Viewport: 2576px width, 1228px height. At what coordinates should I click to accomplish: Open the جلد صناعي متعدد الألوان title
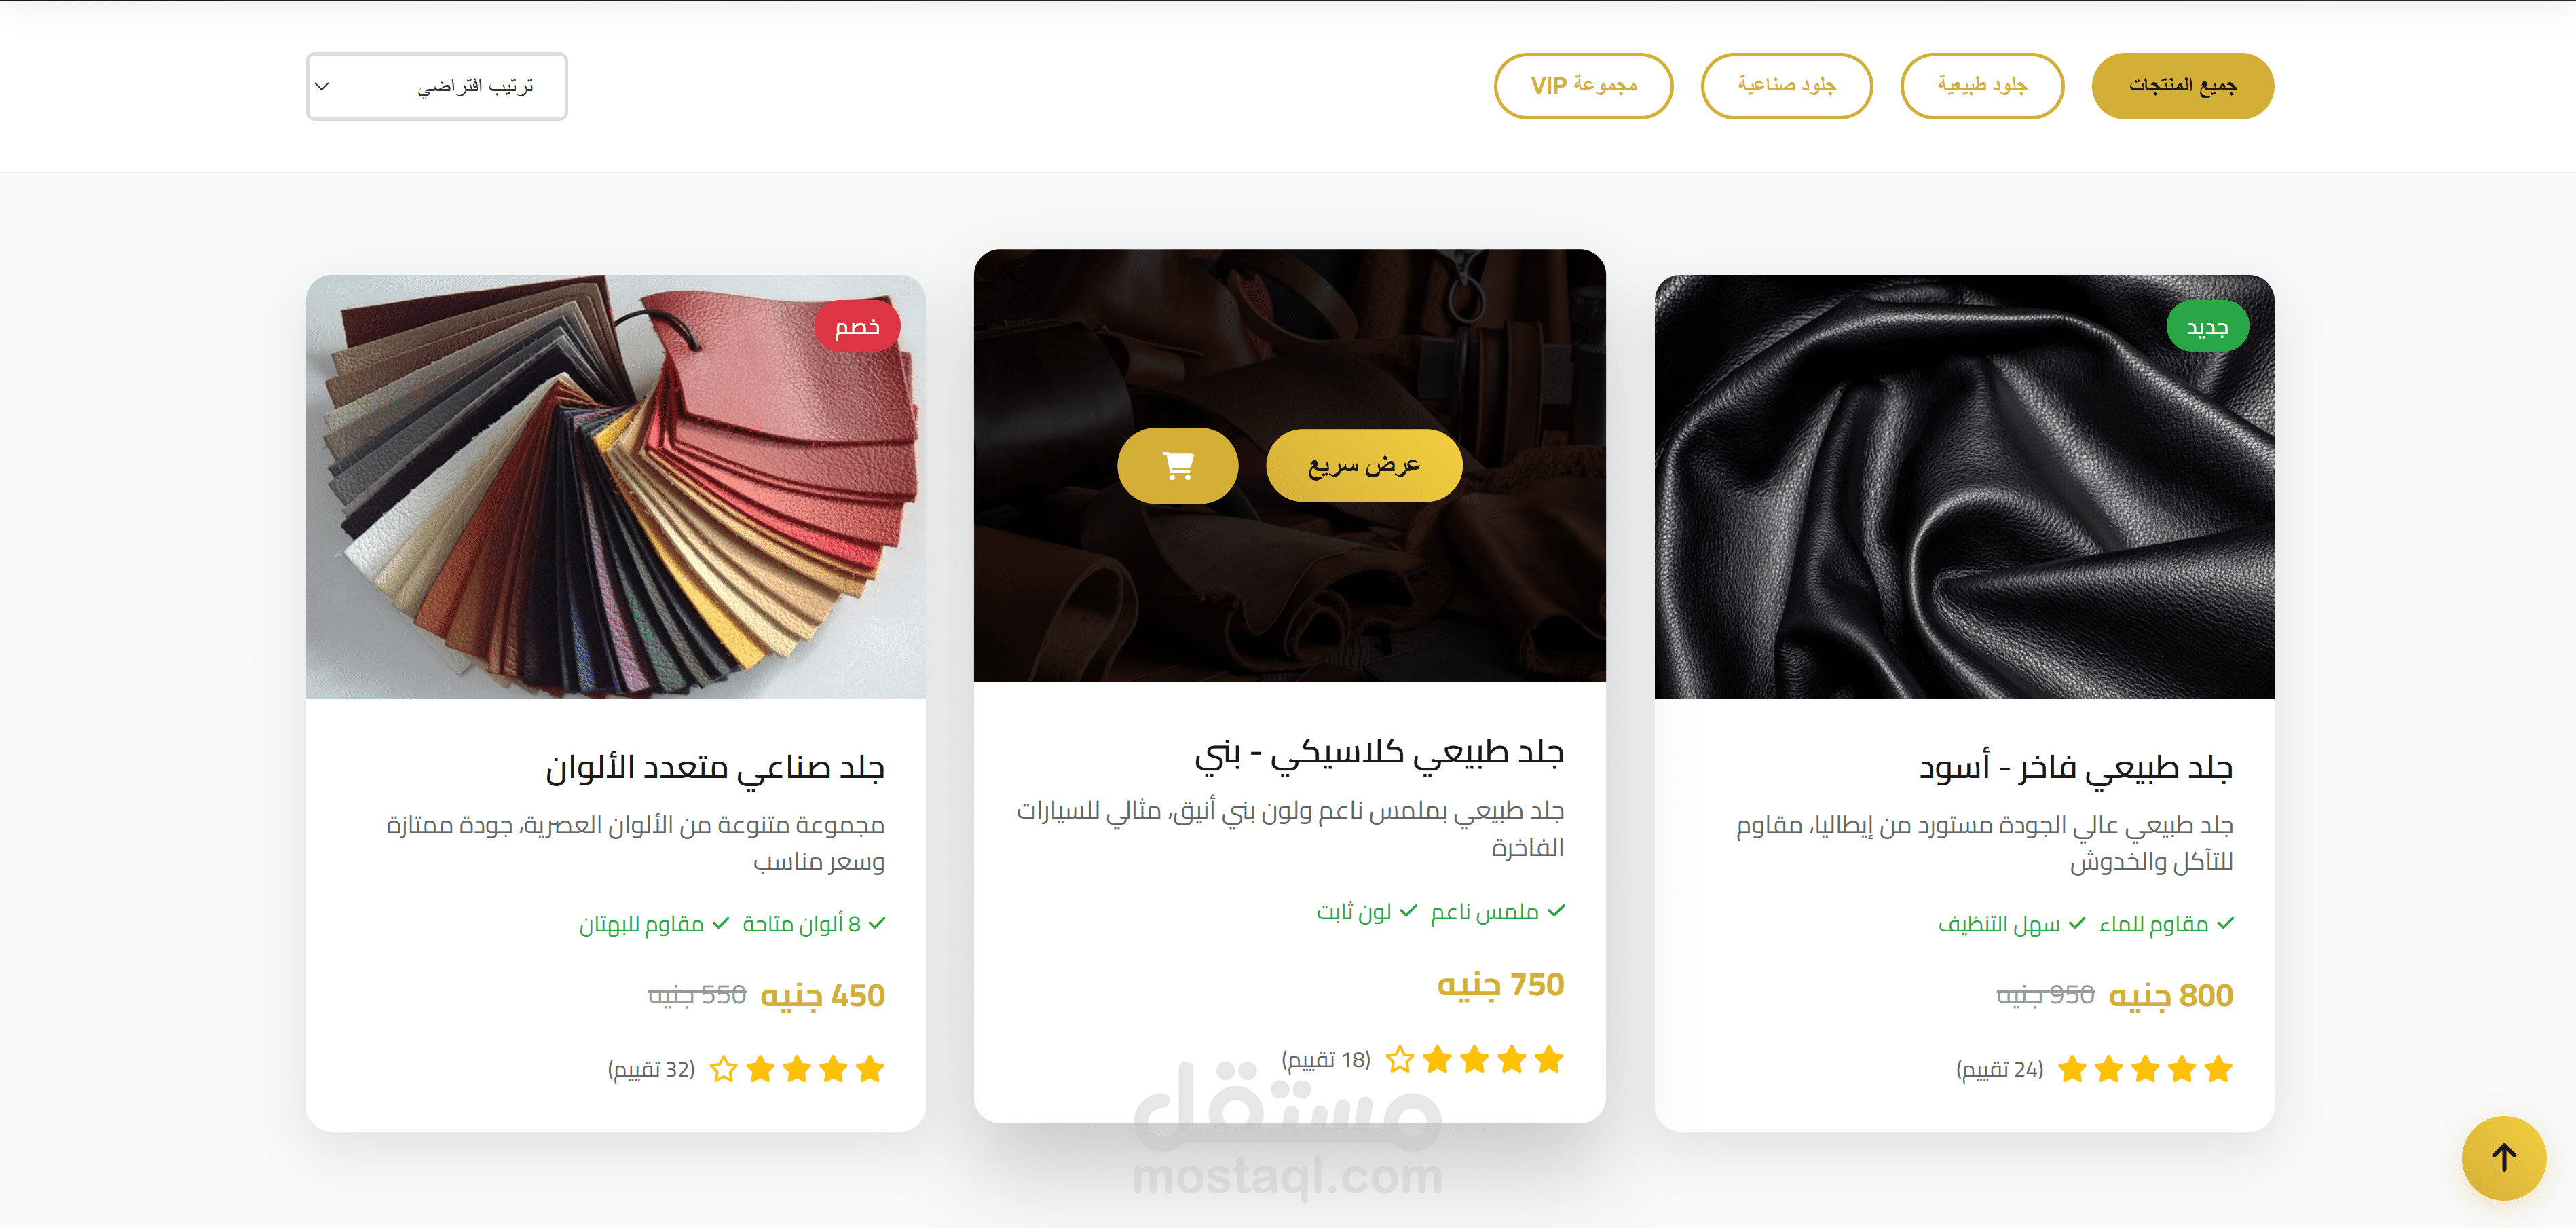click(715, 768)
